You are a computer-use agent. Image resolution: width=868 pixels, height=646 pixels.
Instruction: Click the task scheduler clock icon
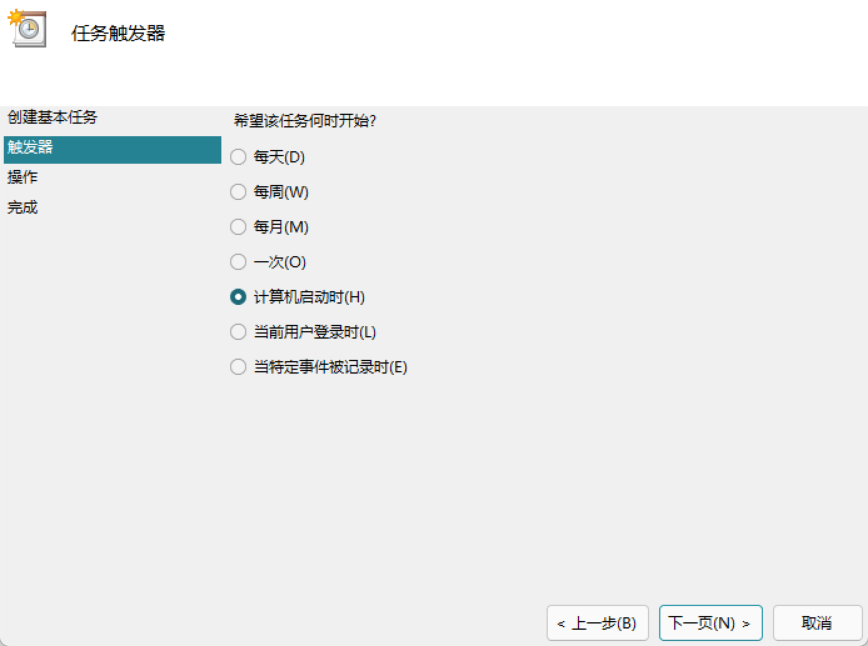(x=27, y=28)
